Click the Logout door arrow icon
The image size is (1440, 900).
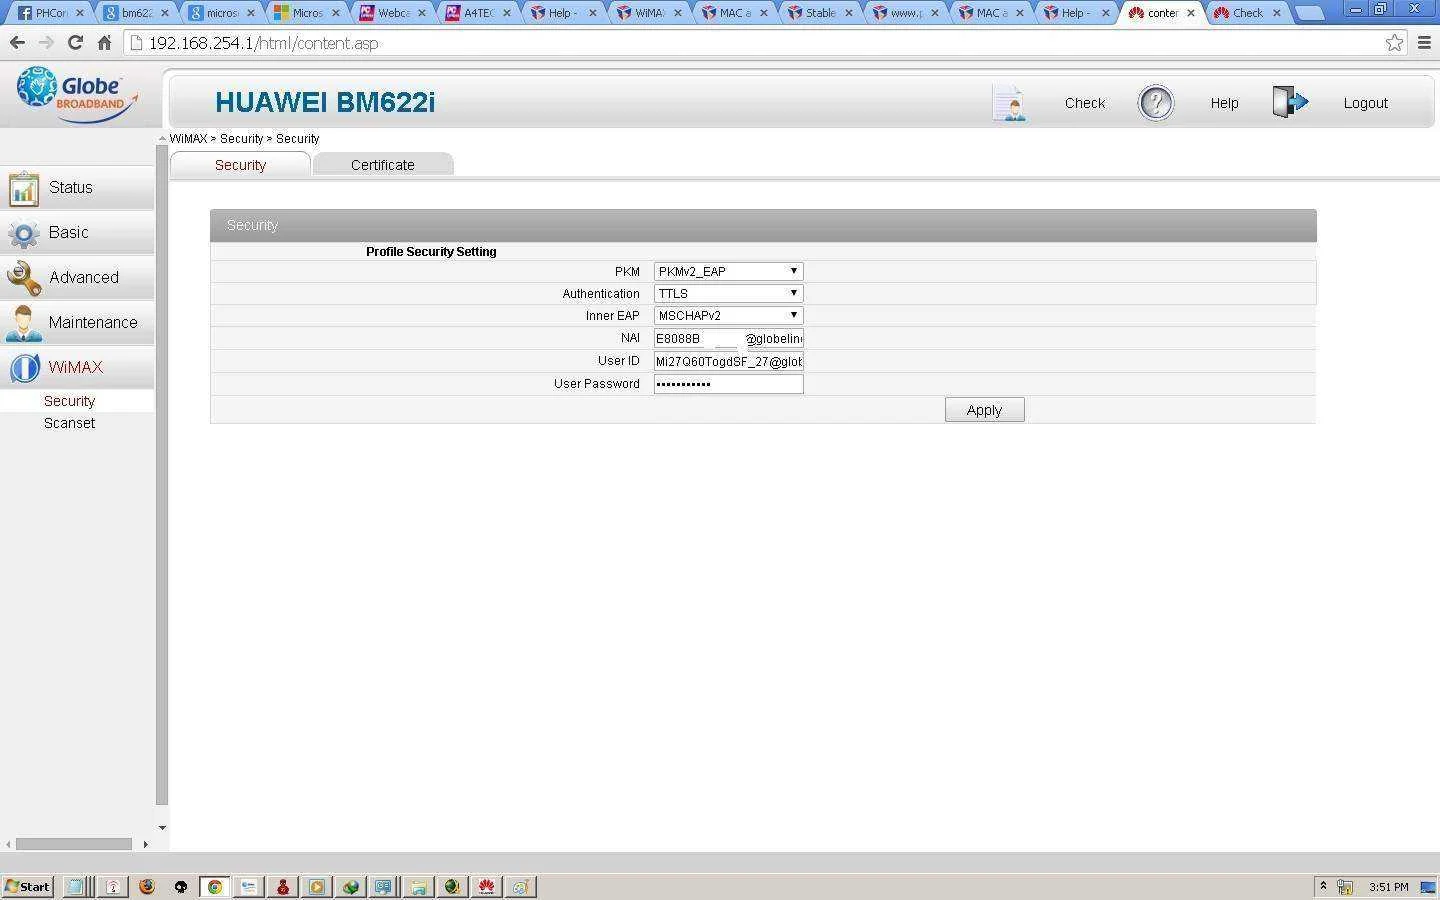pyautogui.click(x=1290, y=102)
